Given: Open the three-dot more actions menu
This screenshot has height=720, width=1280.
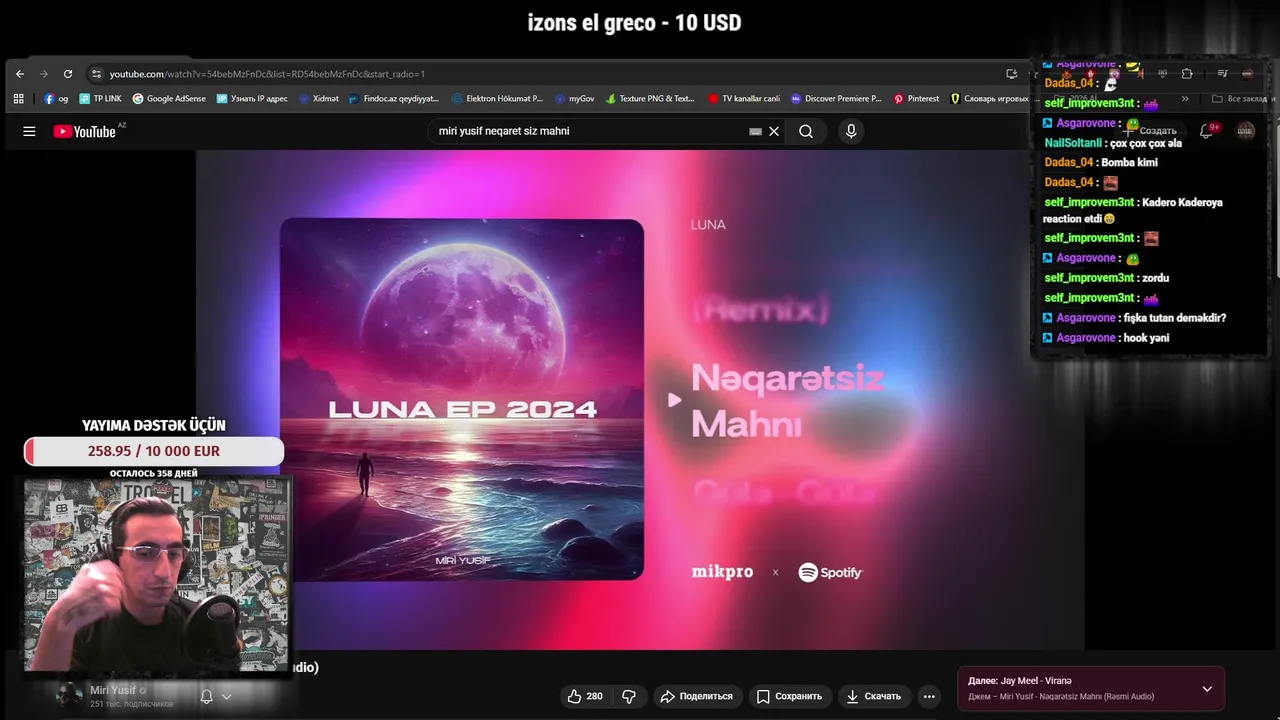Looking at the screenshot, I should click(x=929, y=696).
